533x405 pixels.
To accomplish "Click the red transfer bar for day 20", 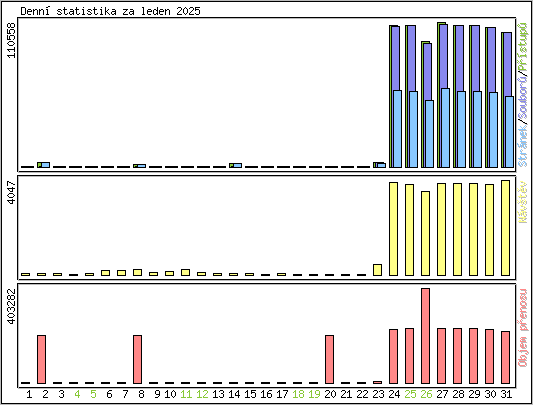I will point(329,359).
